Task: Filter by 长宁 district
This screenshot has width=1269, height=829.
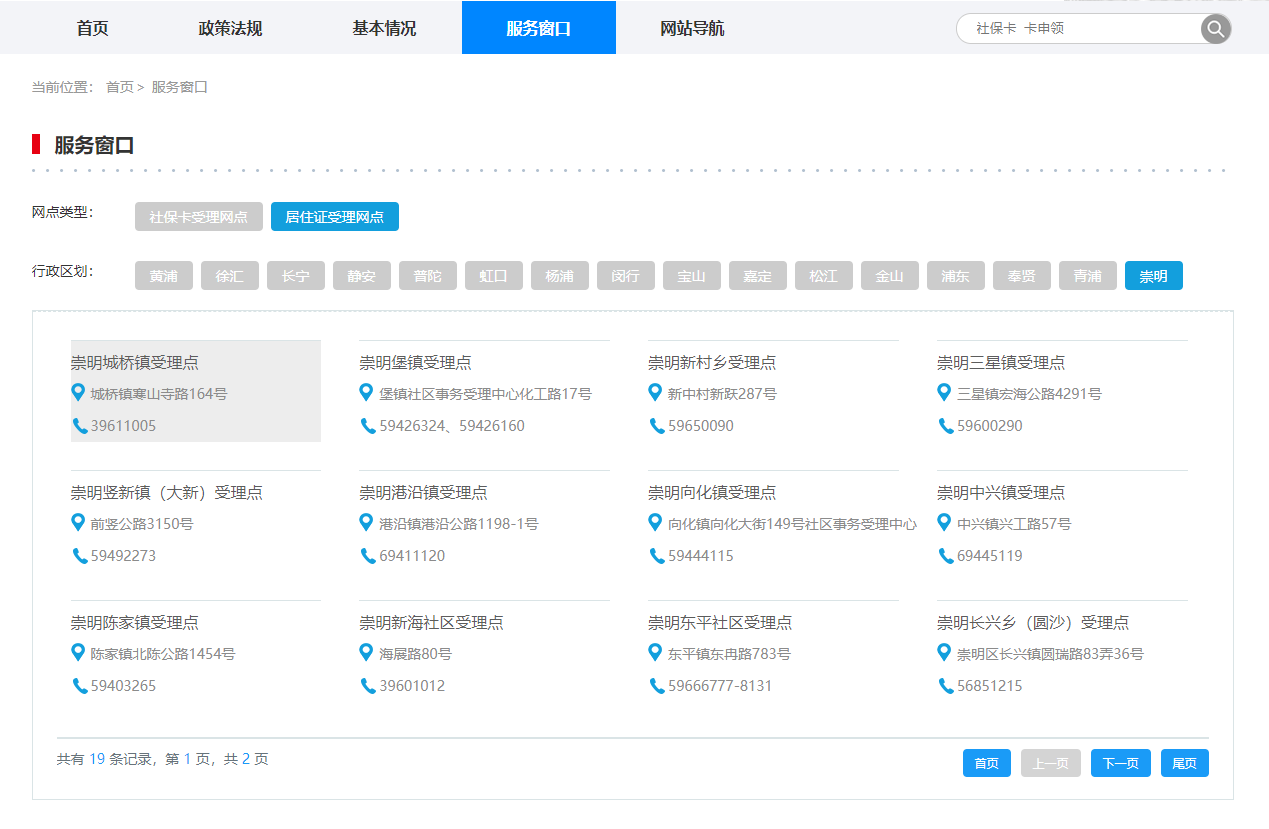Action: (x=296, y=276)
